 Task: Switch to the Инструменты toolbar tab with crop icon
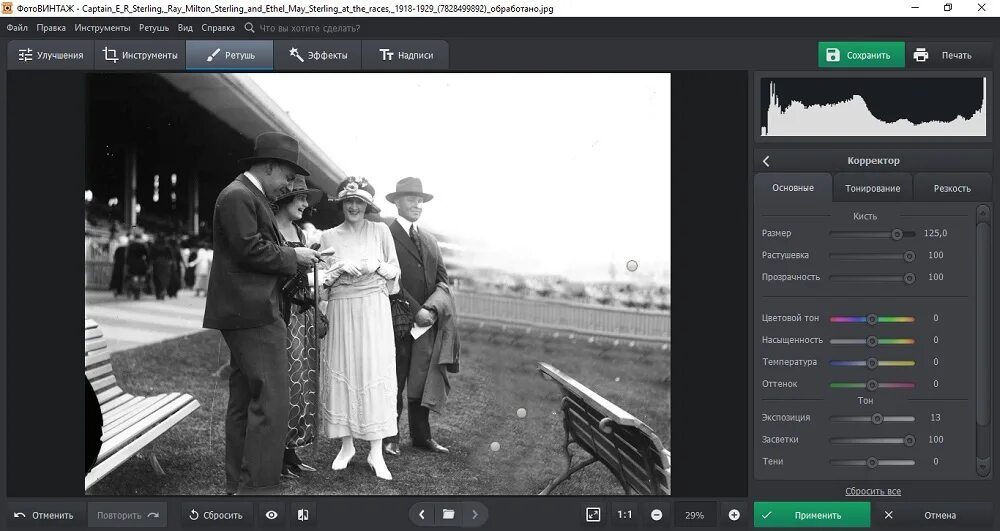[x=140, y=55]
